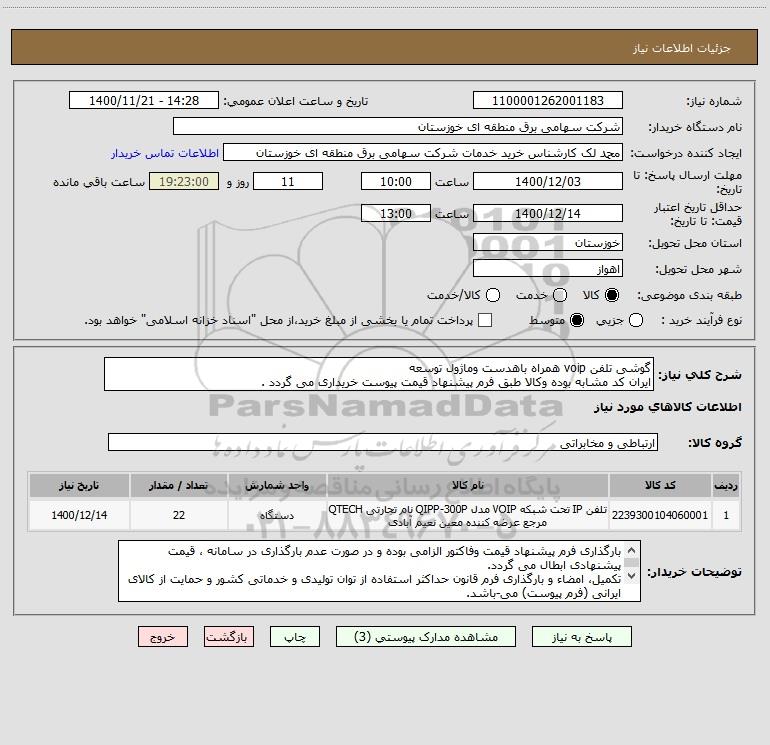Click the کد کالا table column header

pyautogui.click(x=660, y=485)
